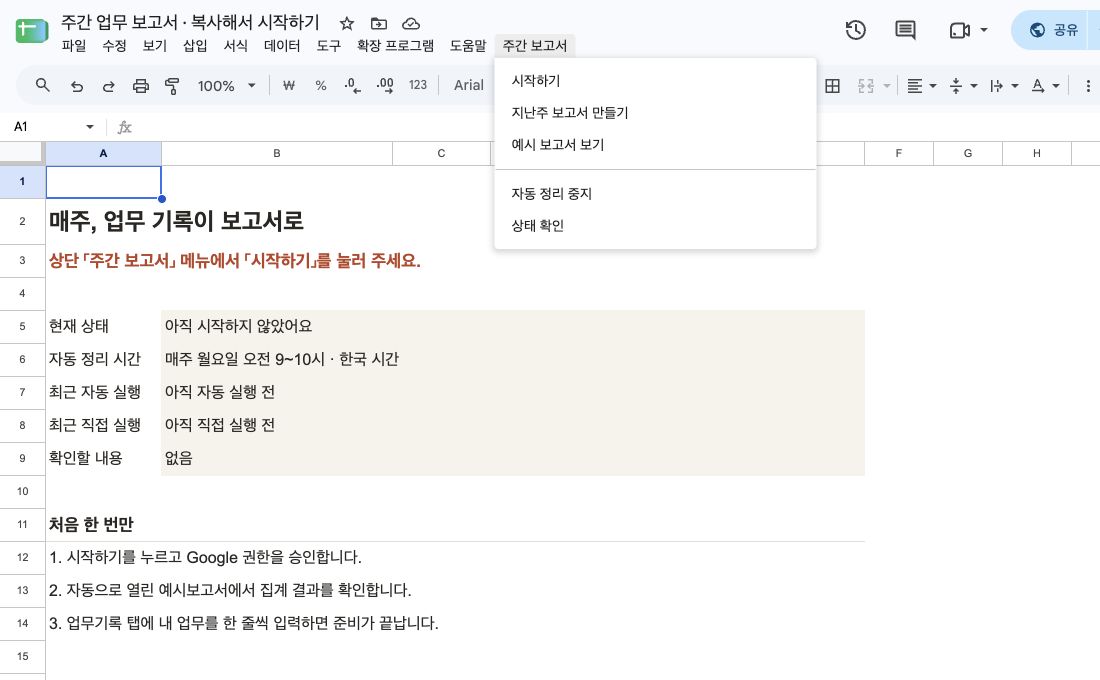Open horizontal align options
Screen dimensions: 1100x680
[x=921, y=86]
